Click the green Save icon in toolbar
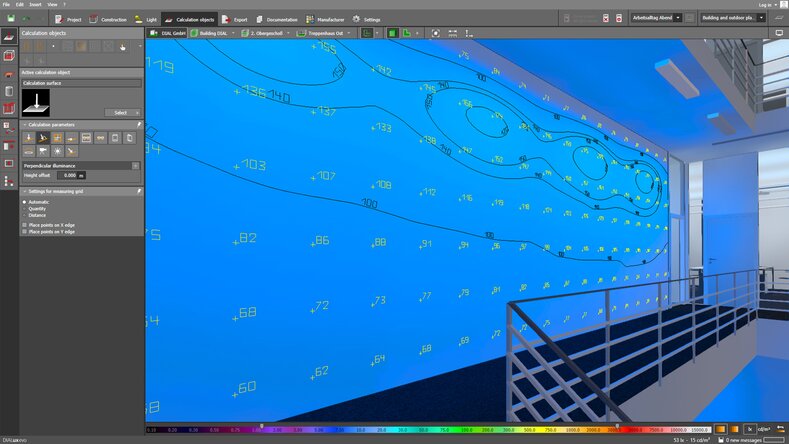This screenshot has height=444, width=789. pos(9,19)
